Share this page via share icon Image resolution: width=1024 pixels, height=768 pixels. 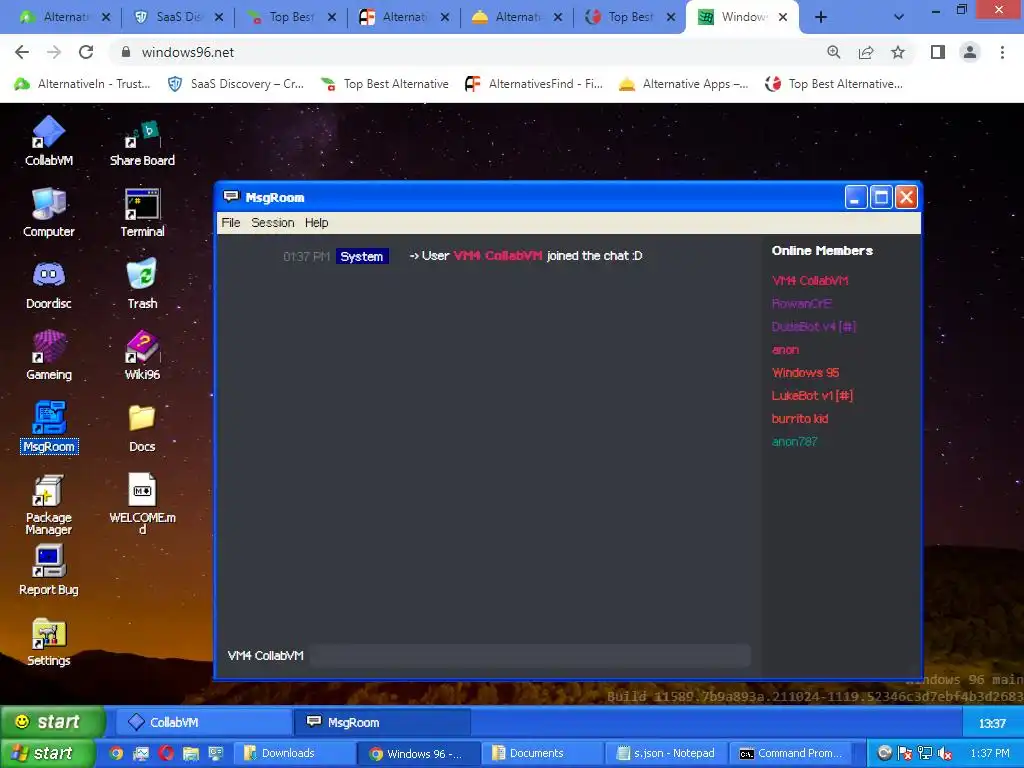click(x=866, y=52)
